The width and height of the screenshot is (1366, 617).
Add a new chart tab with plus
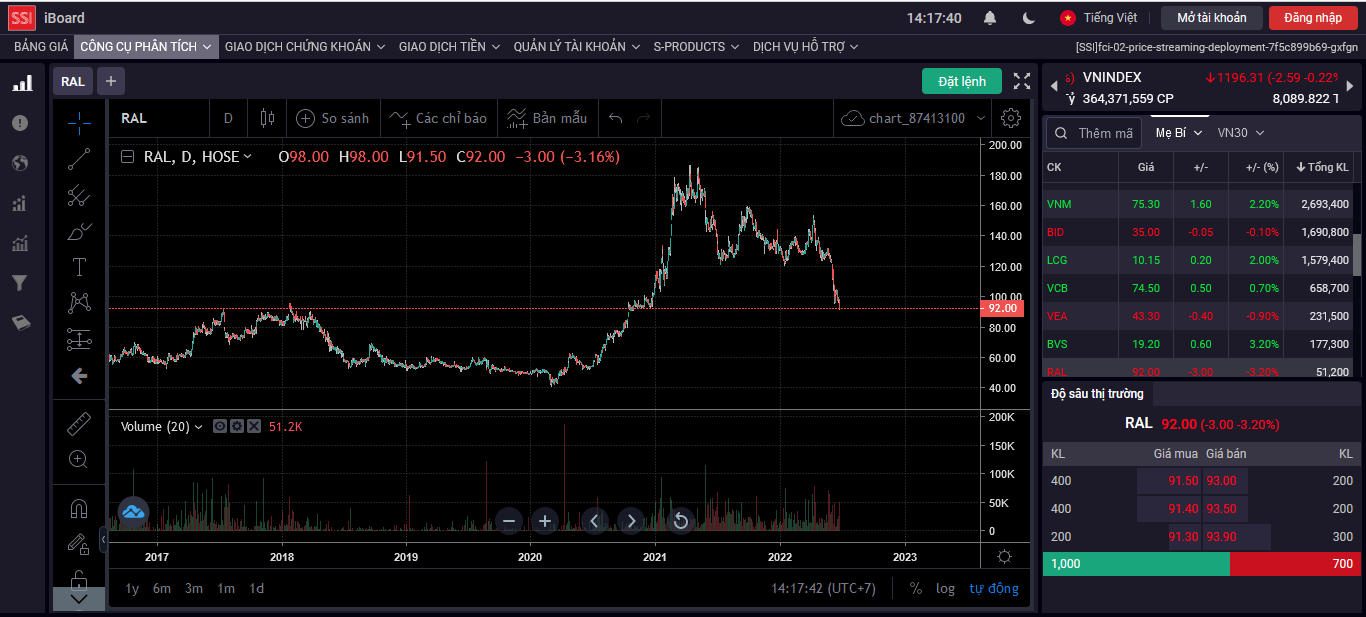click(111, 81)
